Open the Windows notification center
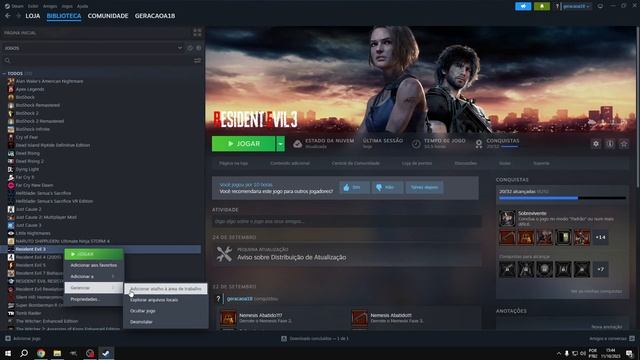Viewport: 640px width, 360px height. click(629, 353)
